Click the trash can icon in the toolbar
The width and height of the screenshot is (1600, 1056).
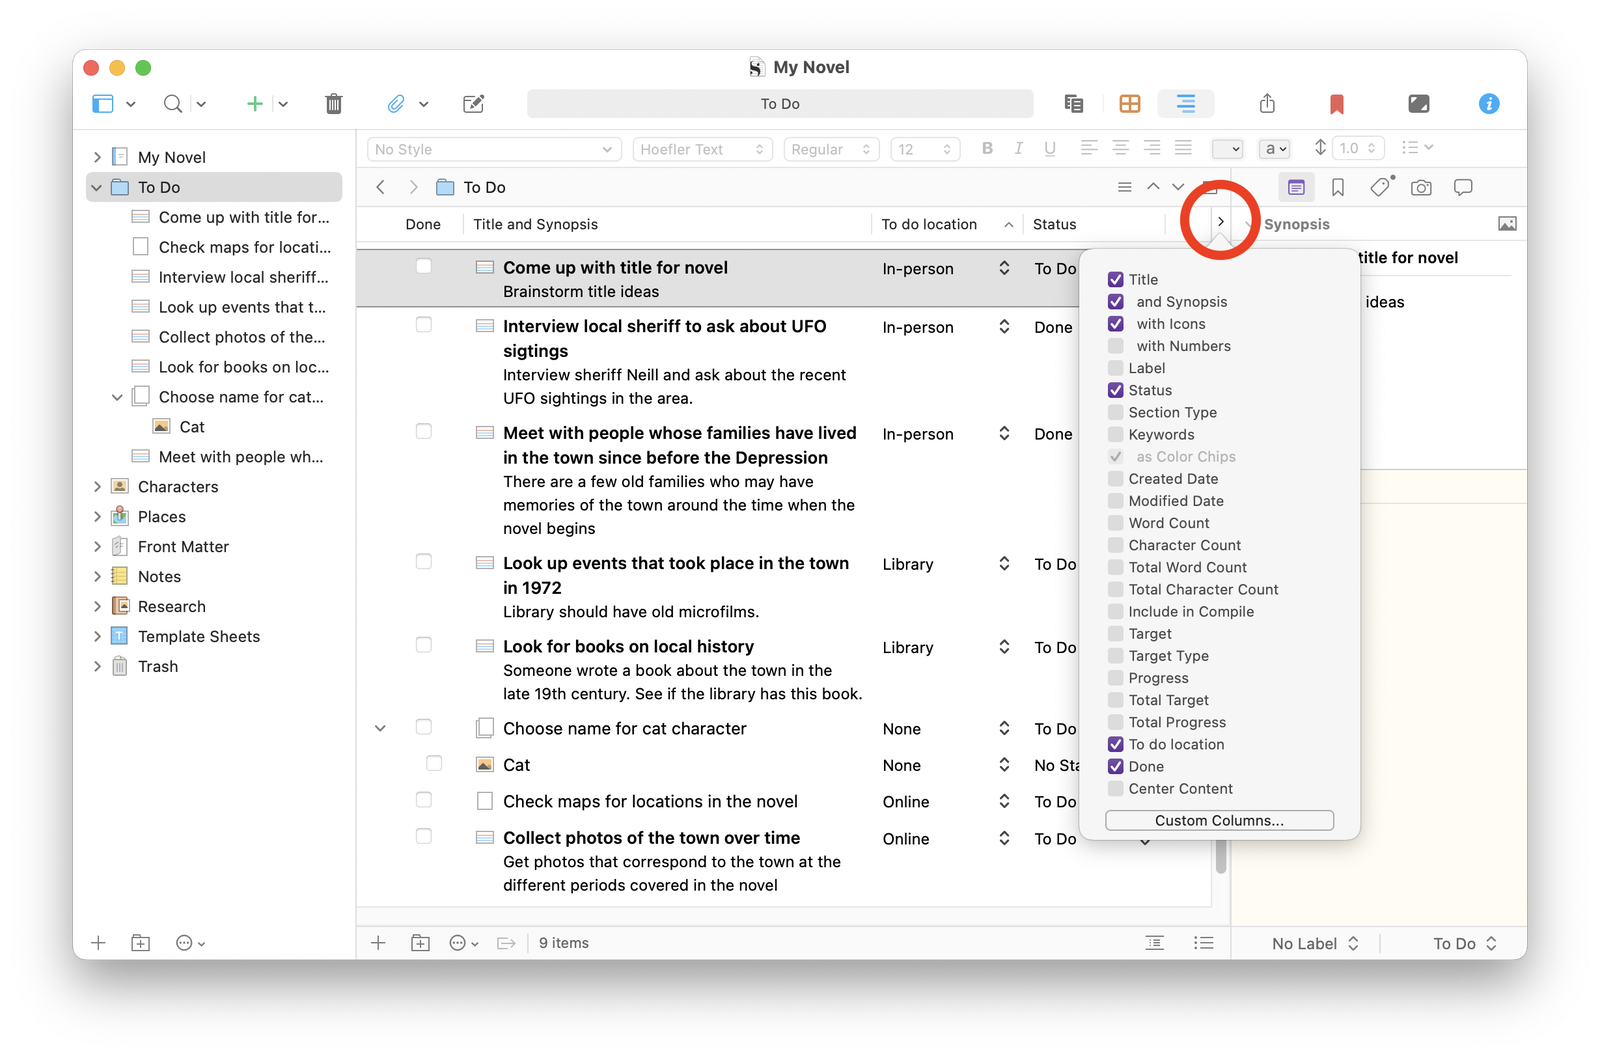334,104
